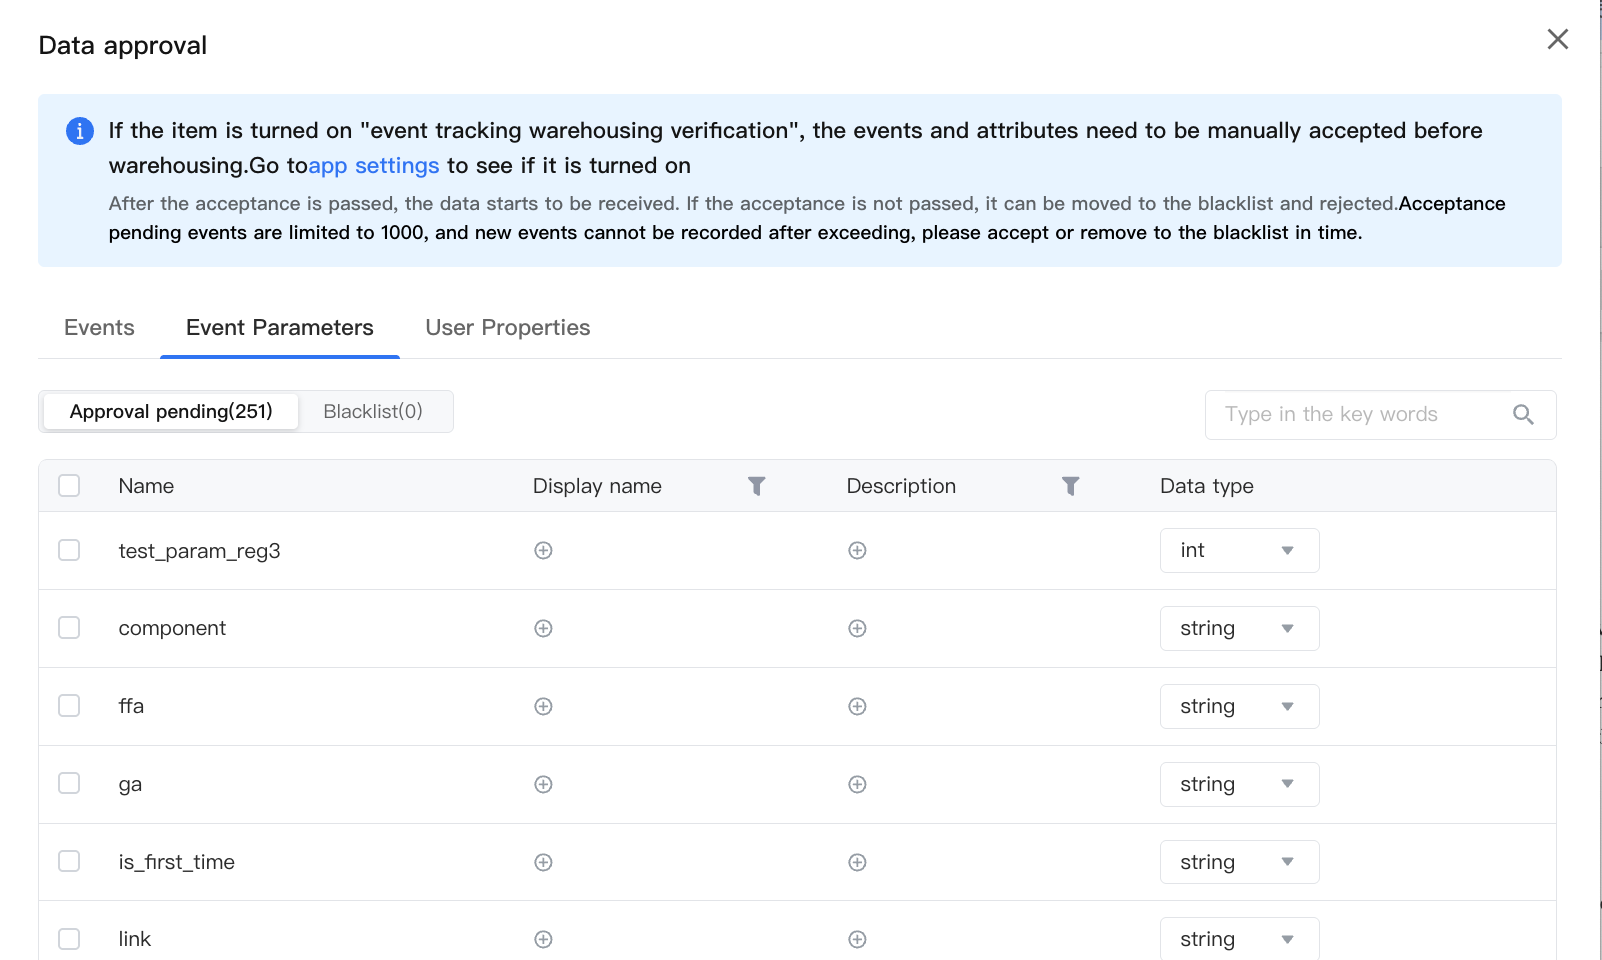Open data type dropdown for test_param_reg3
Screen dimensions: 1602x960
point(1239,550)
